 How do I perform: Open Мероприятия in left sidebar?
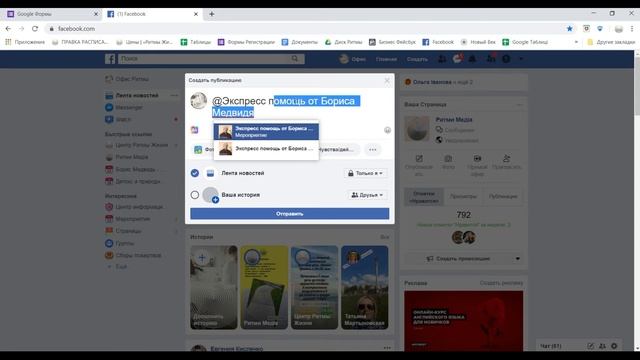pyautogui.click(x=127, y=219)
